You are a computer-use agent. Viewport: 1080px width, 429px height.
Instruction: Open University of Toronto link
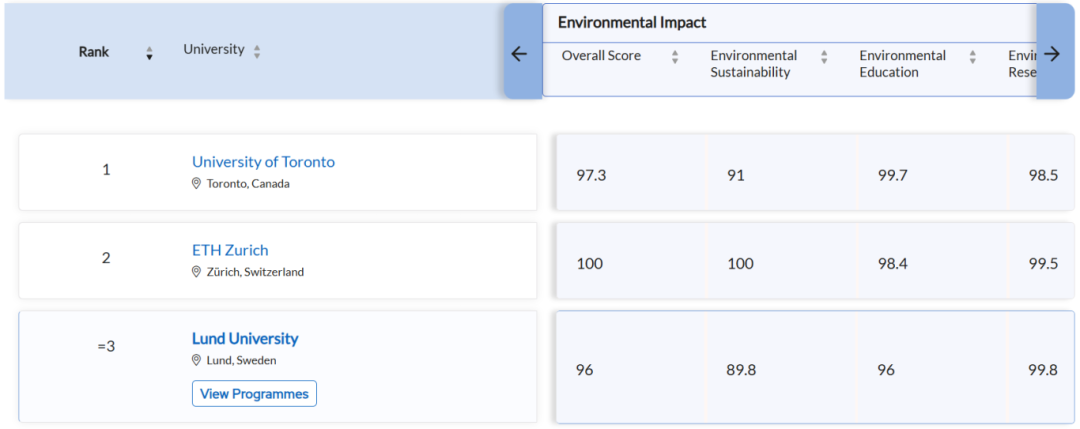coord(263,162)
